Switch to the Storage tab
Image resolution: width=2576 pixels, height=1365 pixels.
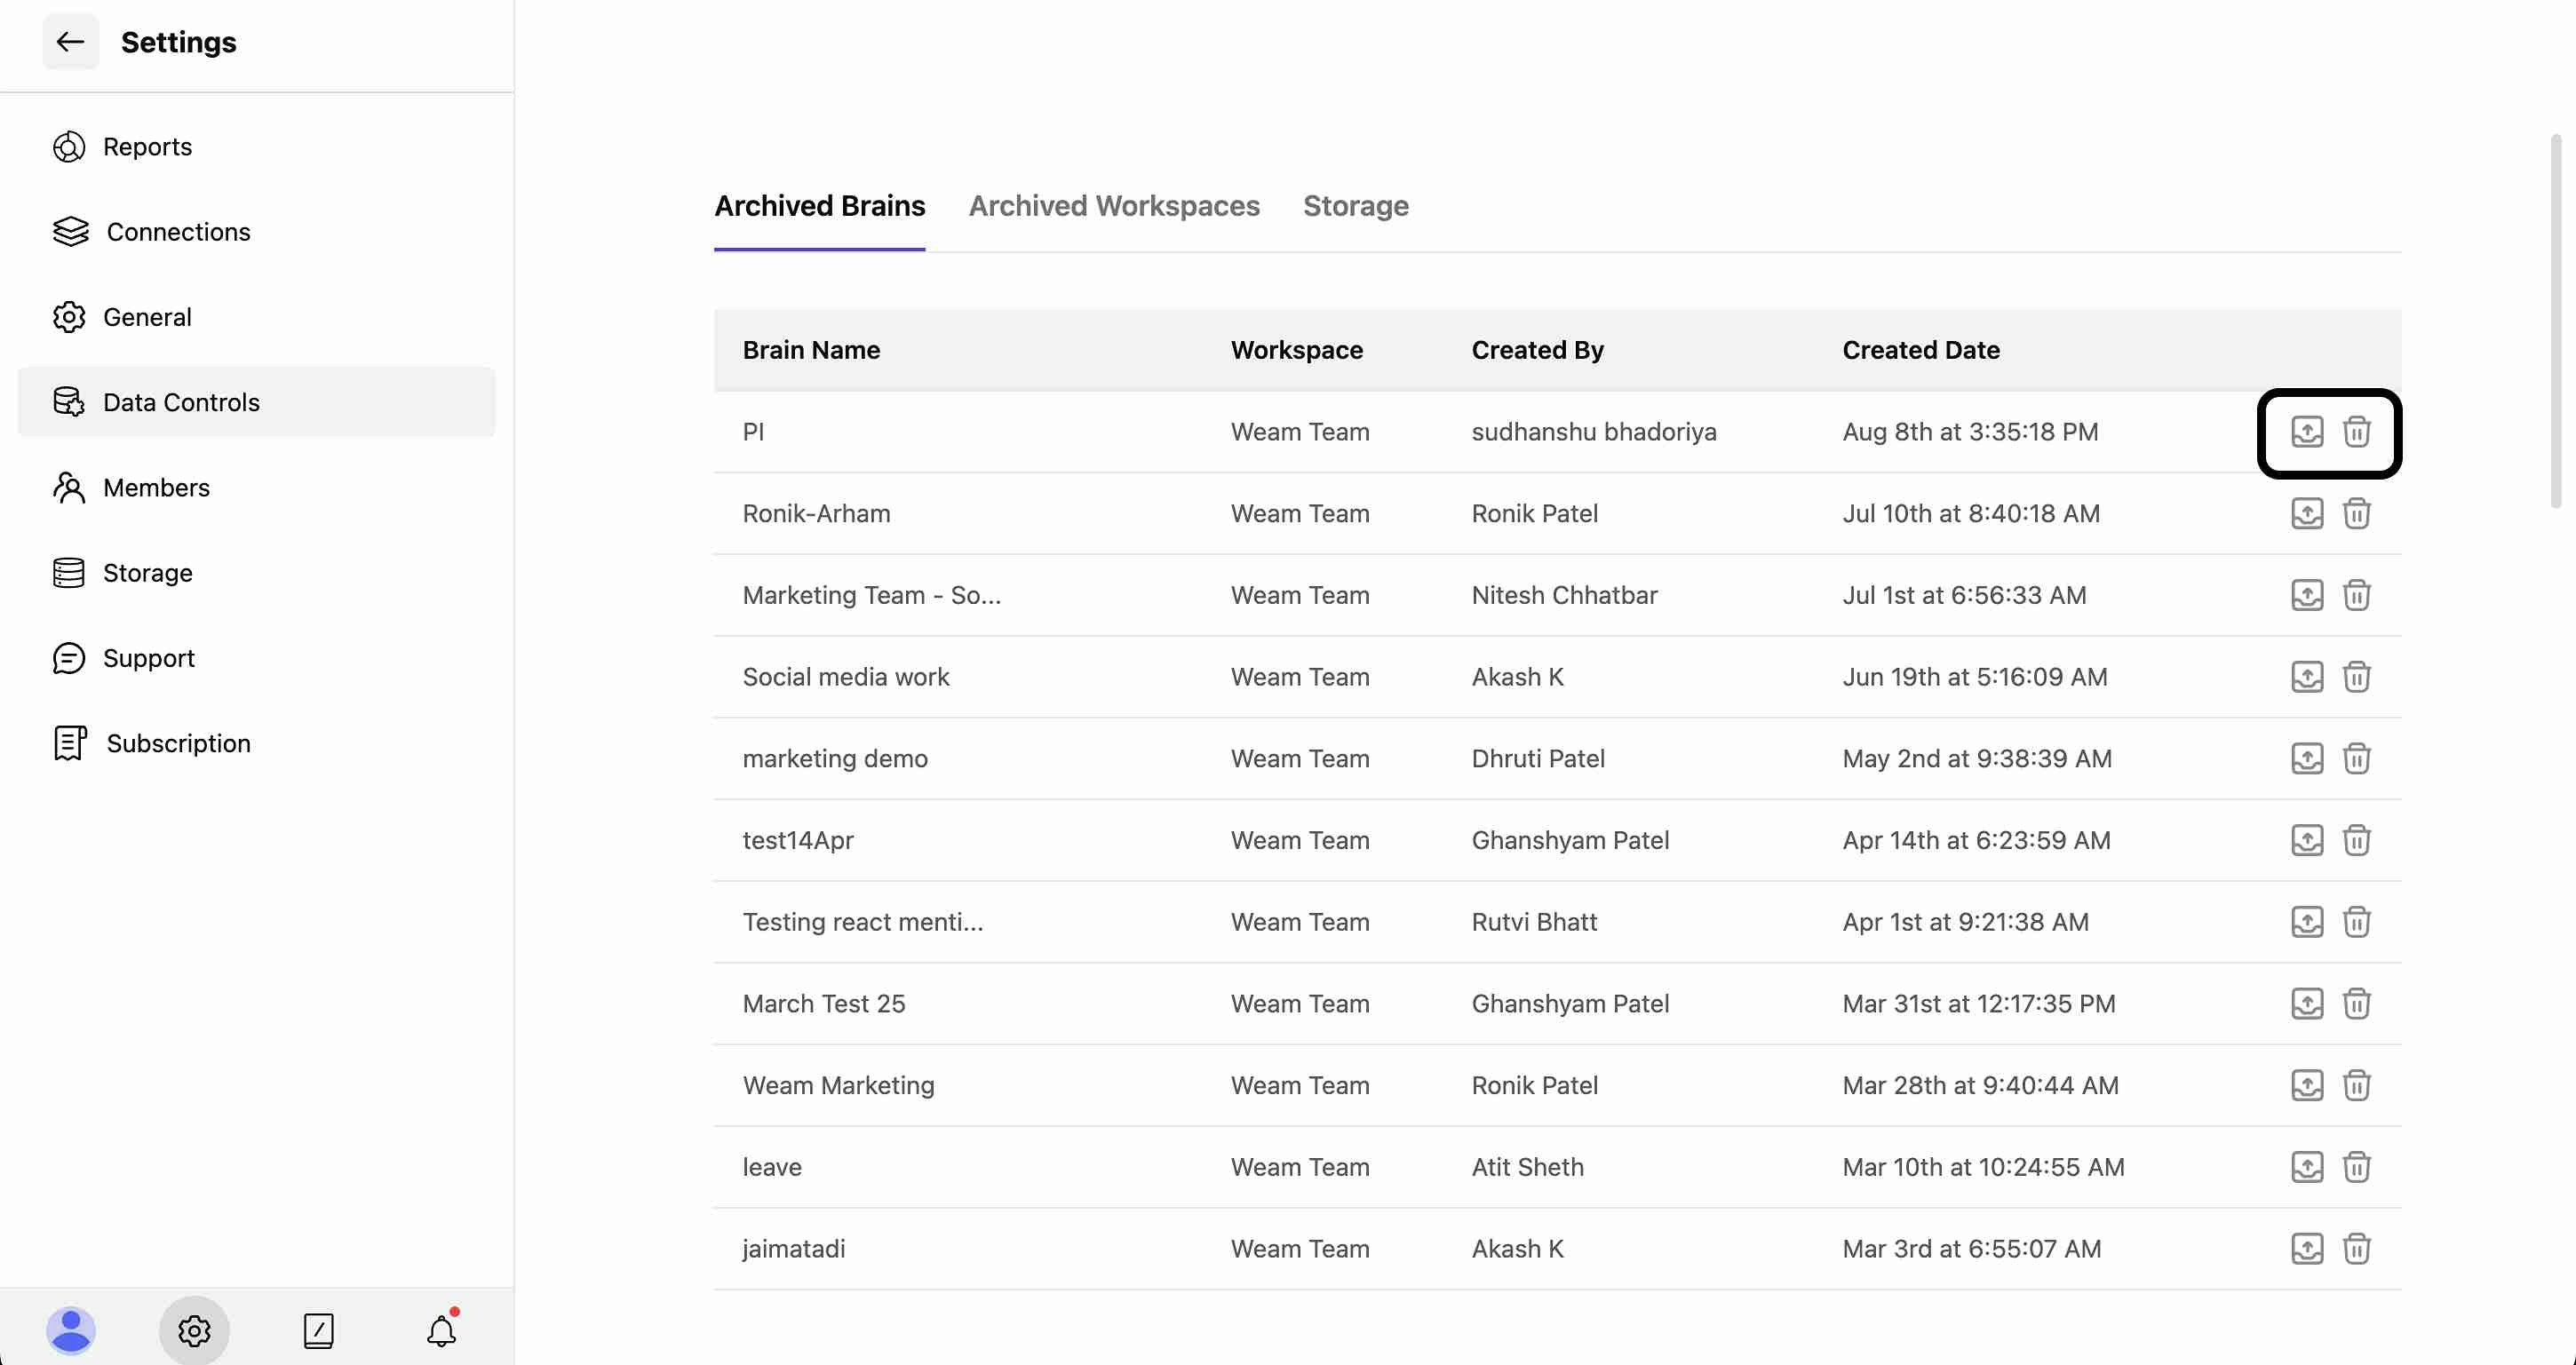point(1355,206)
